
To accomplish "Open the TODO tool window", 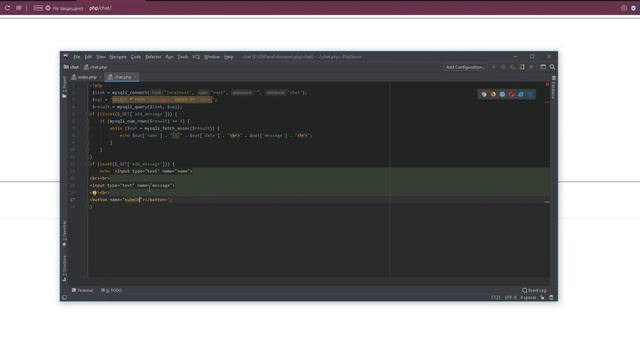I will pos(111,290).
